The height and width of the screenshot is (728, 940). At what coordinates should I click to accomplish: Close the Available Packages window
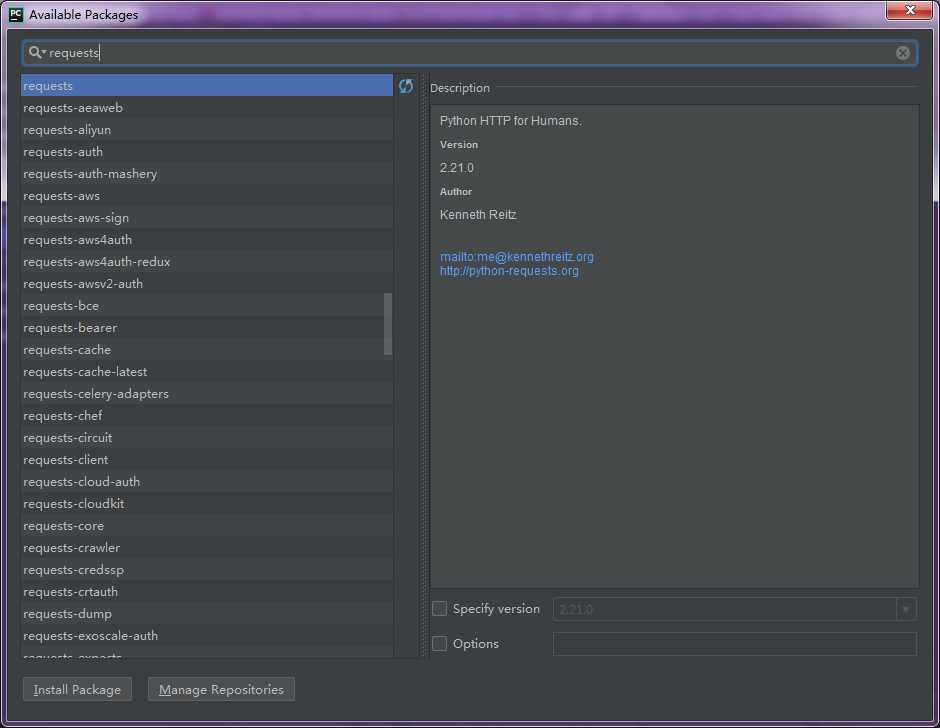[x=909, y=10]
